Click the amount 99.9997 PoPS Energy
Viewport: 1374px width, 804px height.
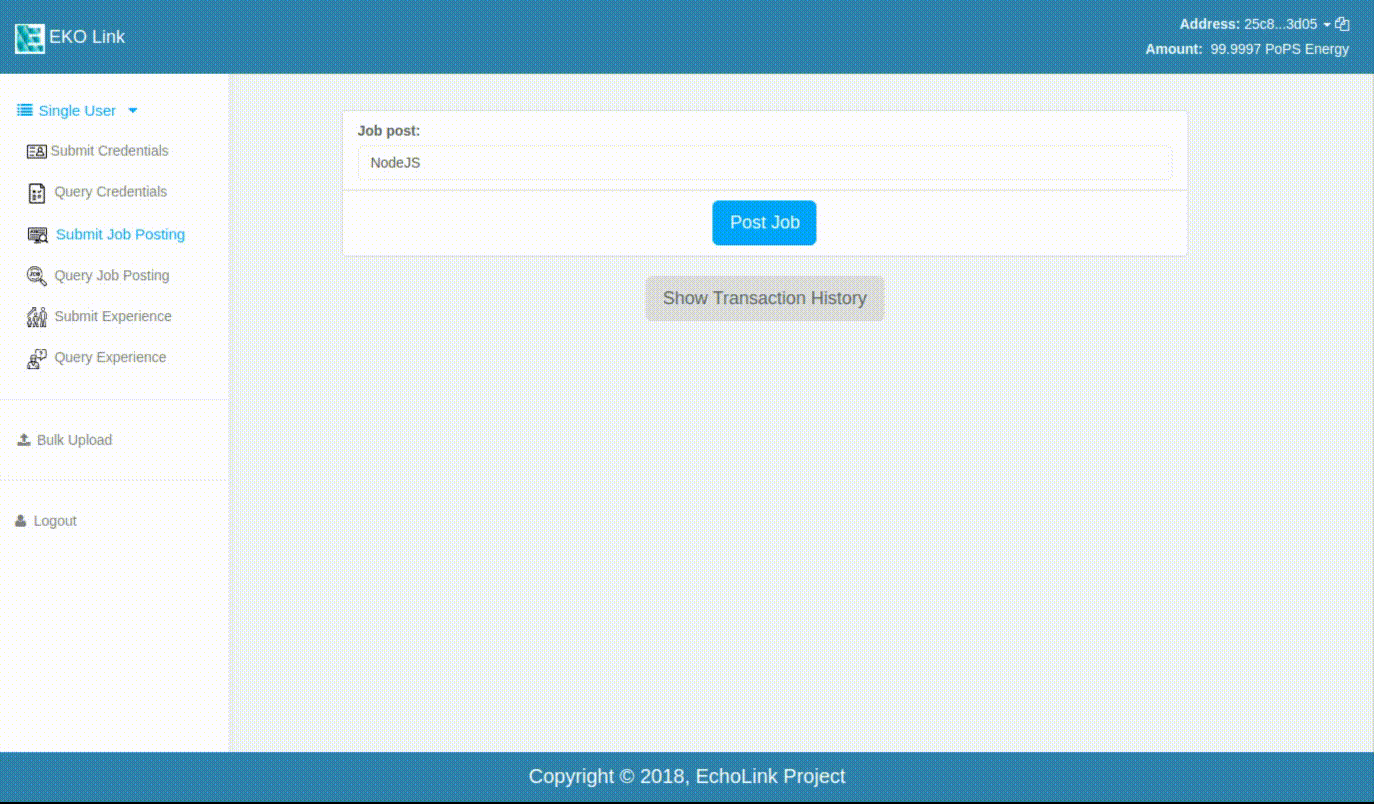click(x=1279, y=49)
